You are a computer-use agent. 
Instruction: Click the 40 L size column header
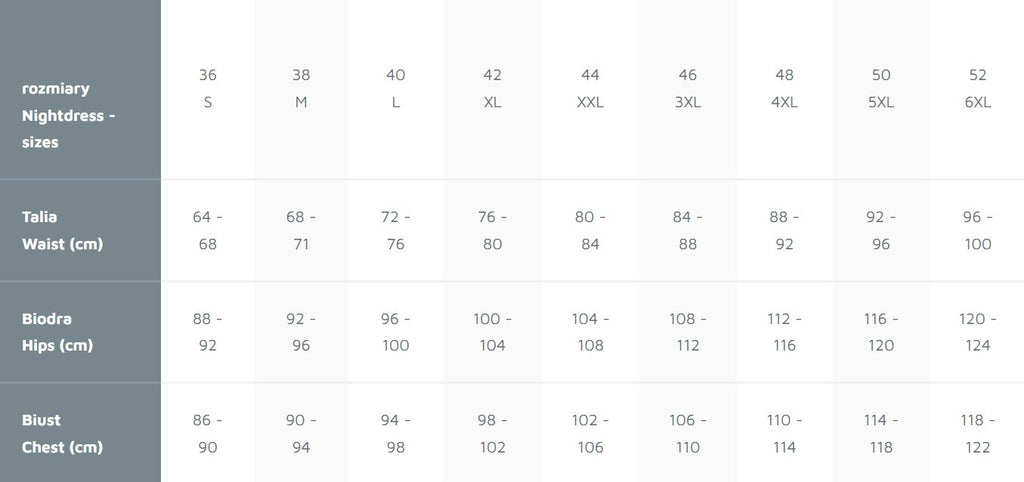coord(396,88)
